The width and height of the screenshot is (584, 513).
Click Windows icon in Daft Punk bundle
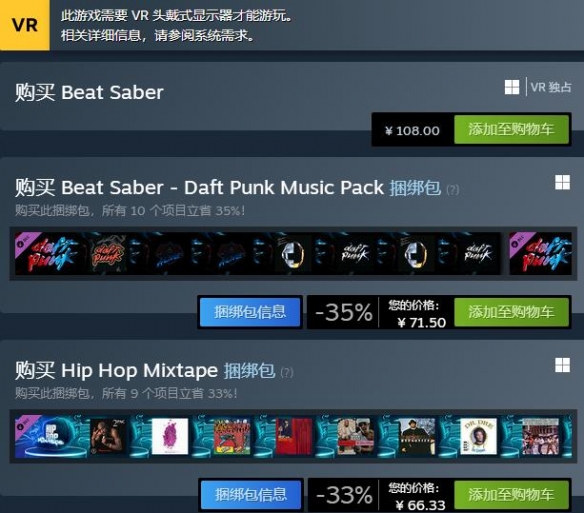point(562,183)
